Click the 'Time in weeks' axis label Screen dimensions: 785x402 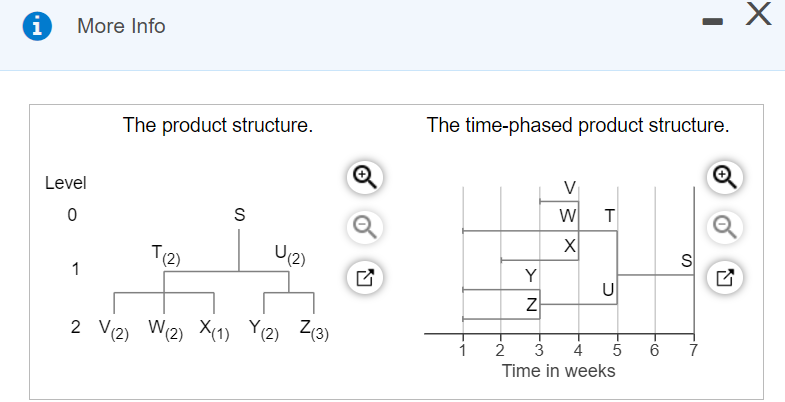558,371
